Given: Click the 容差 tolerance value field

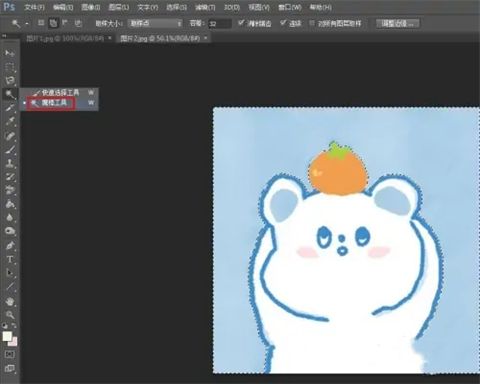Looking at the screenshot, I should (220, 24).
